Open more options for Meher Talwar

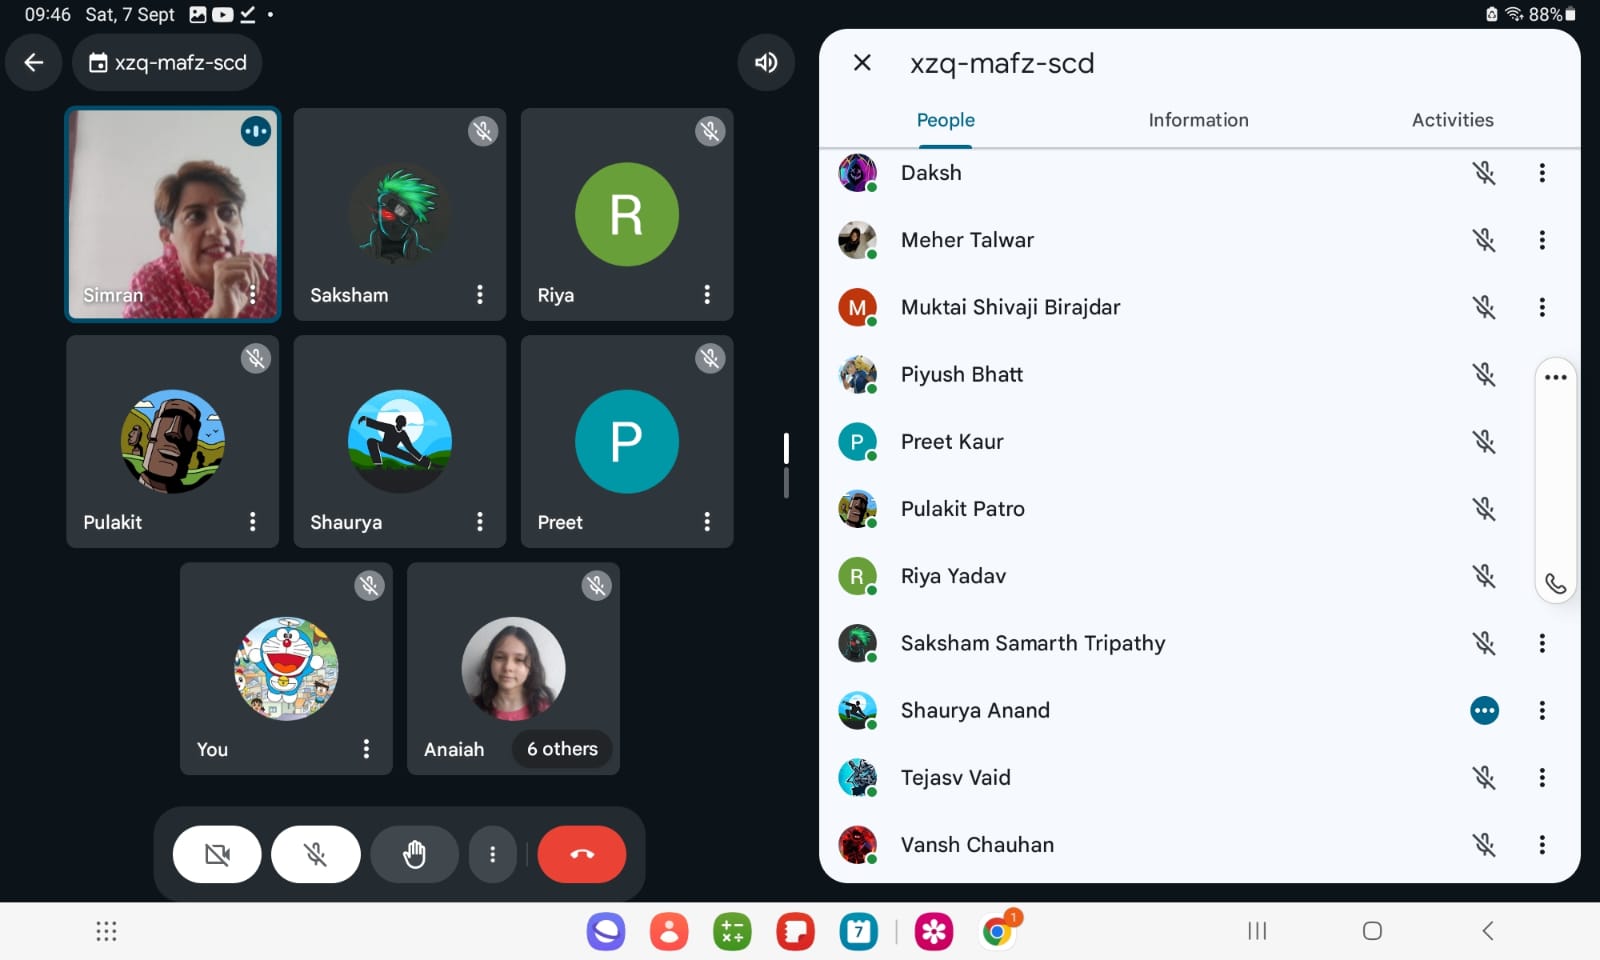1542,240
